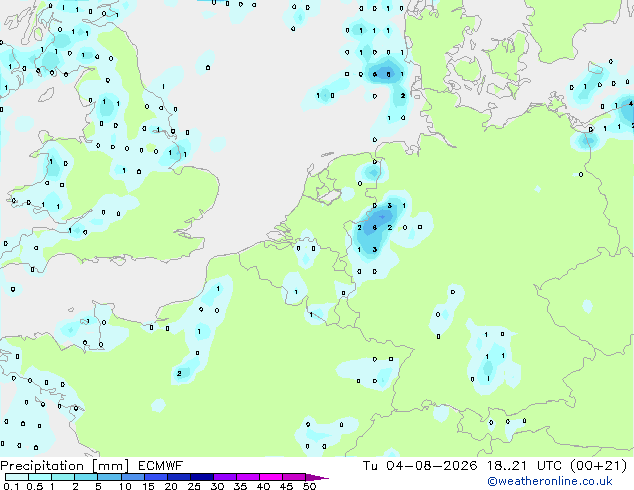Click the 5 legend scale label
The width and height of the screenshot is (634, 490).
(98, 486)
